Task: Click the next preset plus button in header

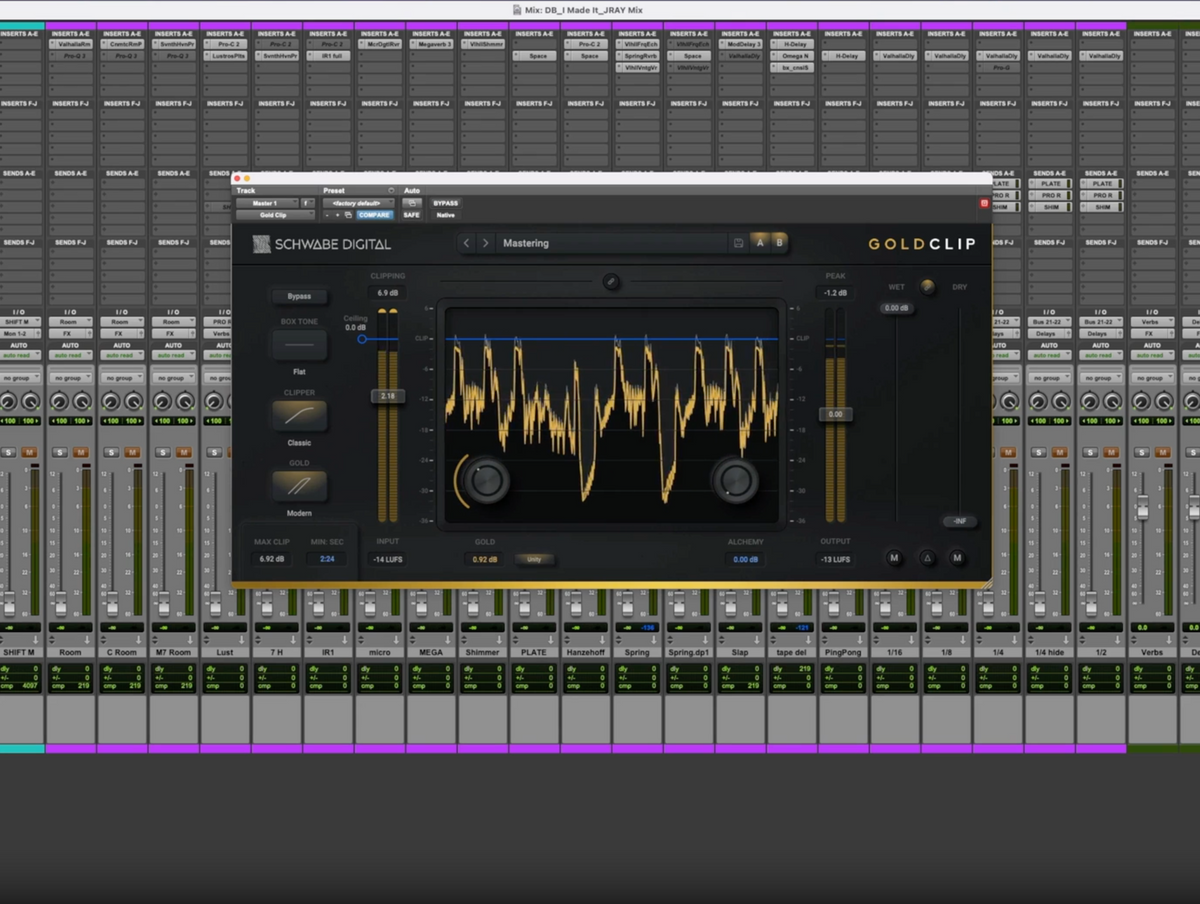Action: coord(337,215)
